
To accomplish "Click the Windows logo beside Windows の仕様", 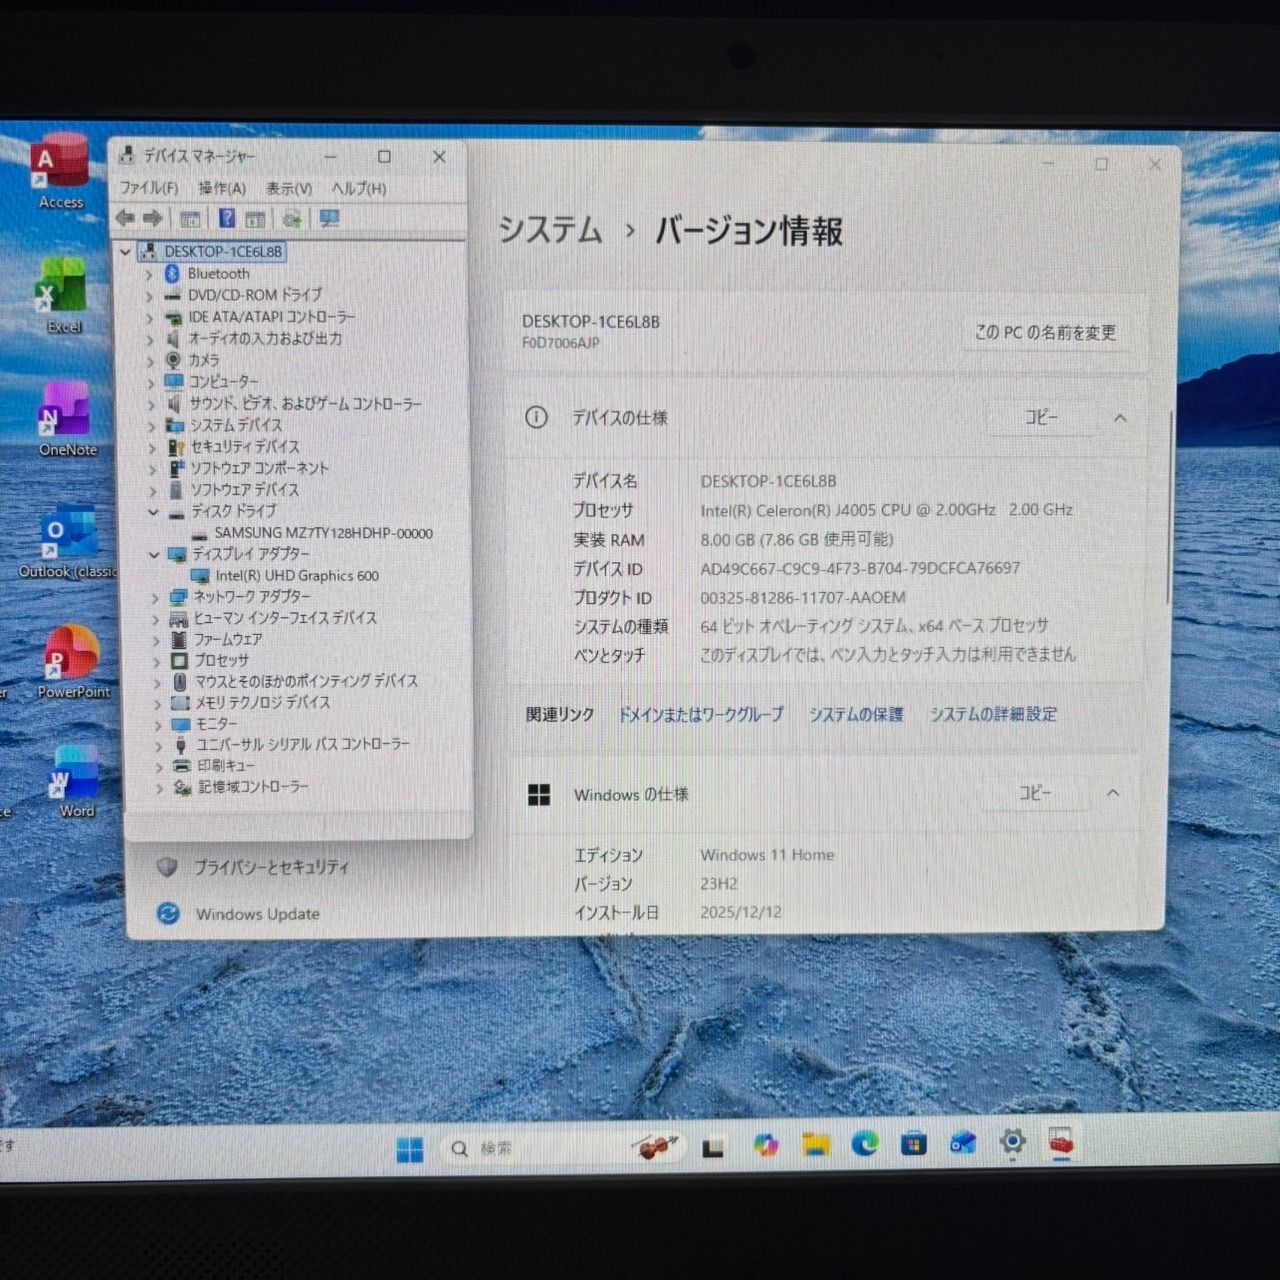I will coord(539,795).
